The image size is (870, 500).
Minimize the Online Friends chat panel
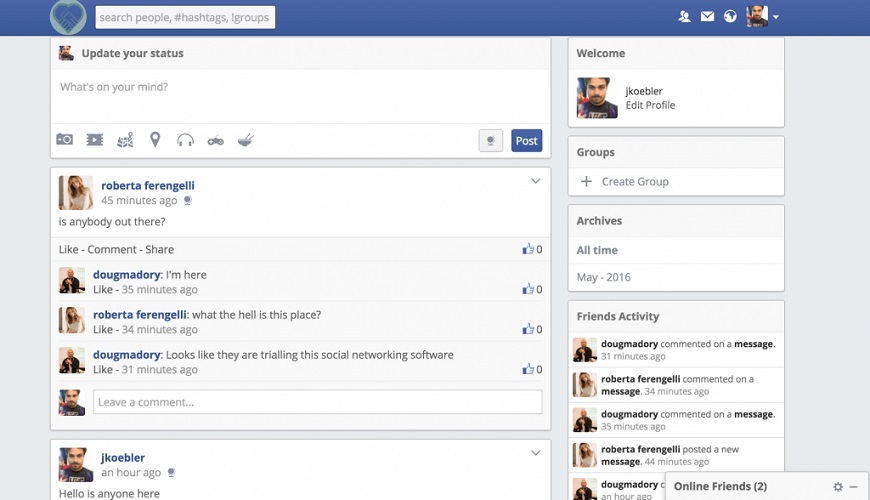[x=854, y=487]
